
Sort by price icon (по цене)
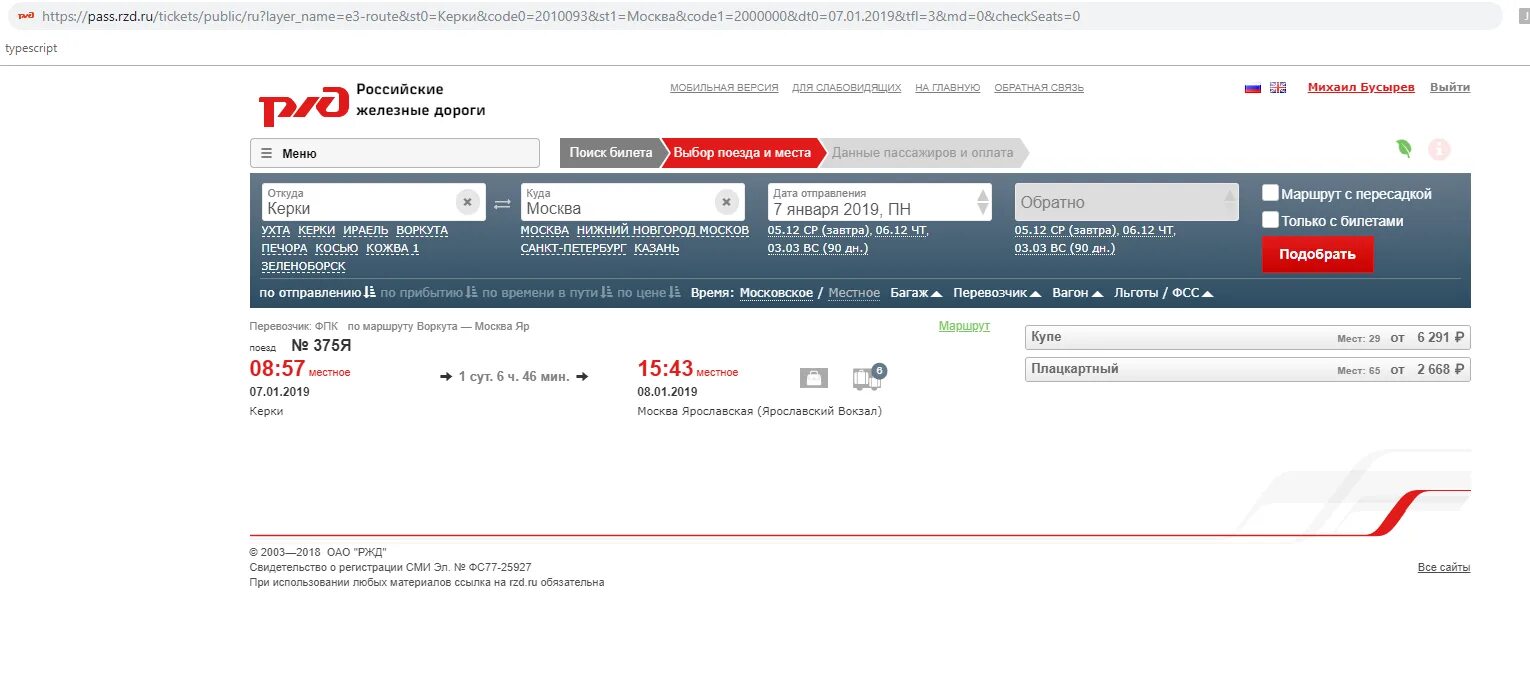pos(675,293)
